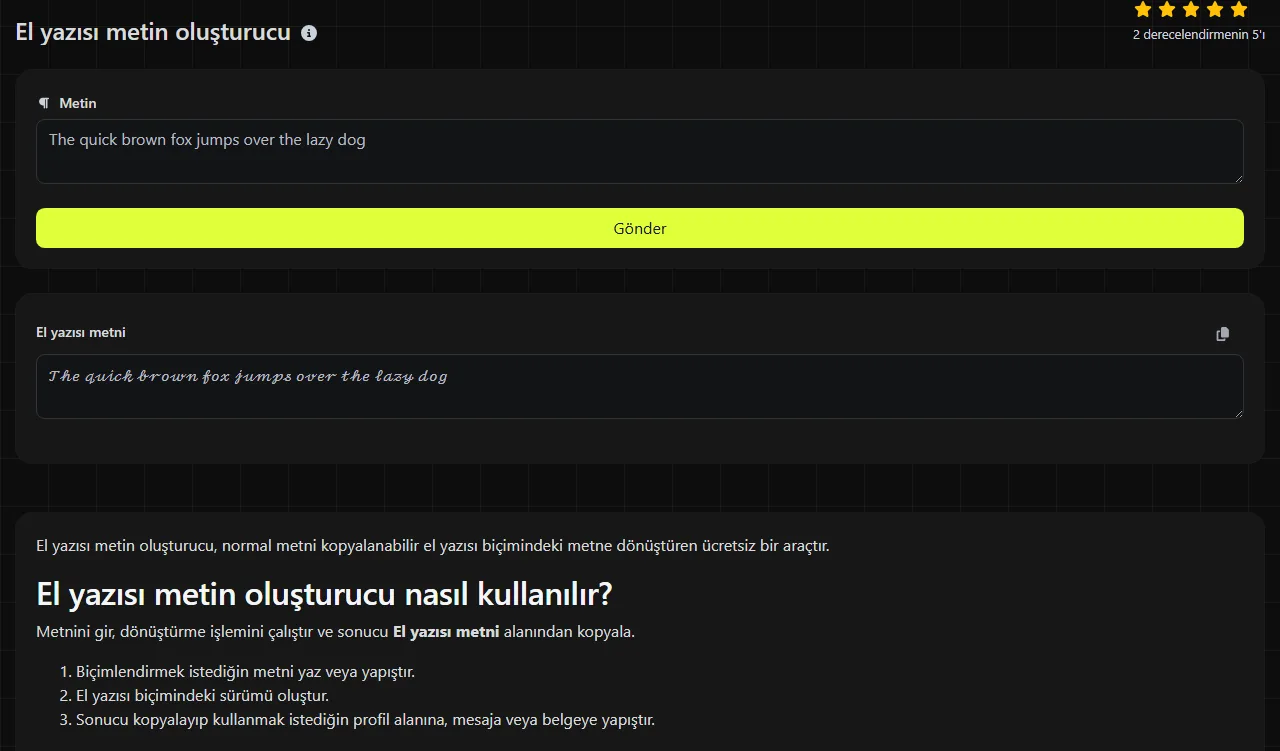Image resolution: width=1280 pixels, height=751 pixels.
Task: Focus the Metin text input area
Action: coord(640,152)
